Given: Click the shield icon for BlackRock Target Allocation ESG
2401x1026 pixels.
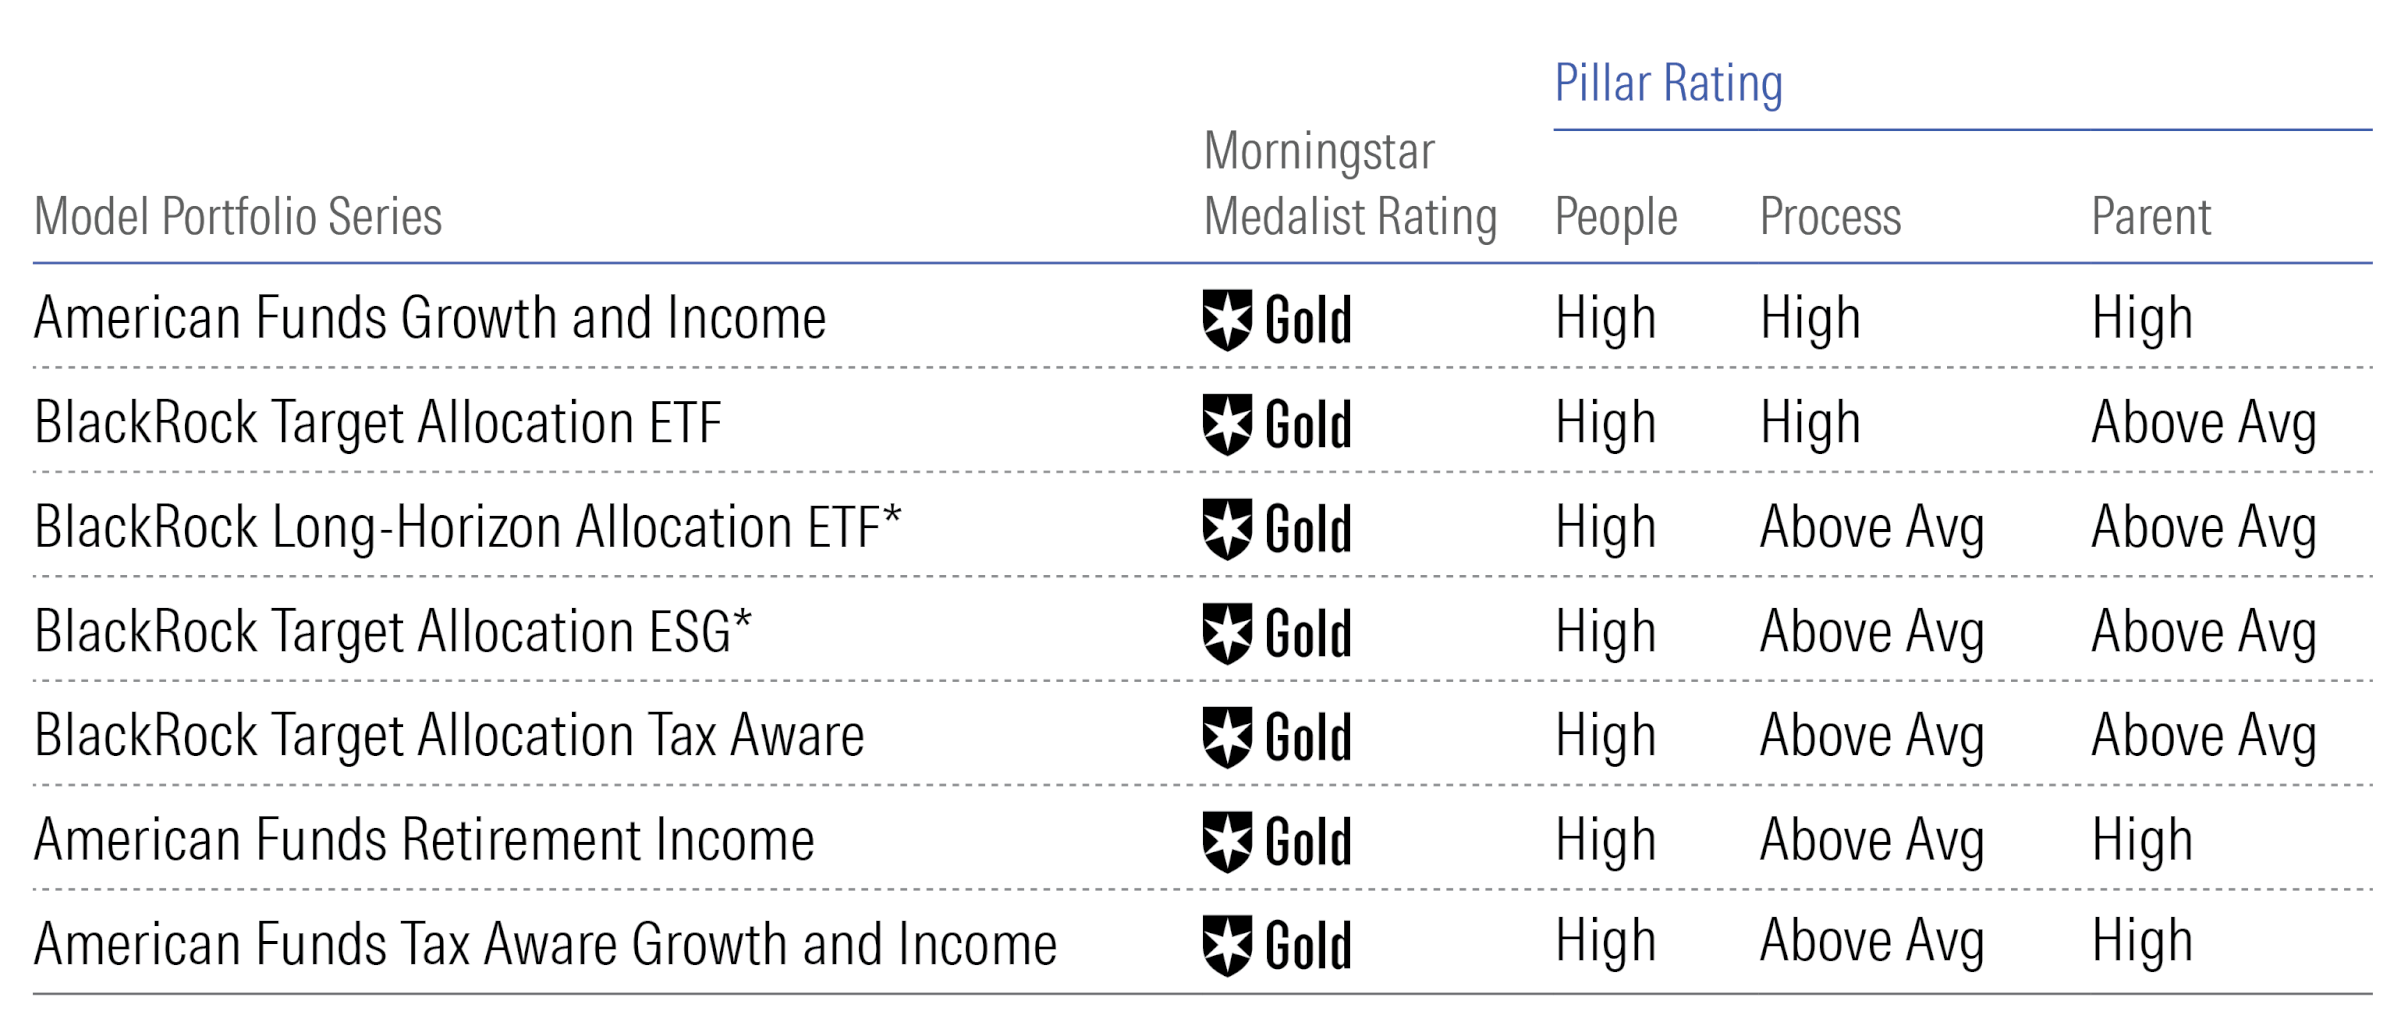Looking at the screenshot, I should coord(1226,633).
